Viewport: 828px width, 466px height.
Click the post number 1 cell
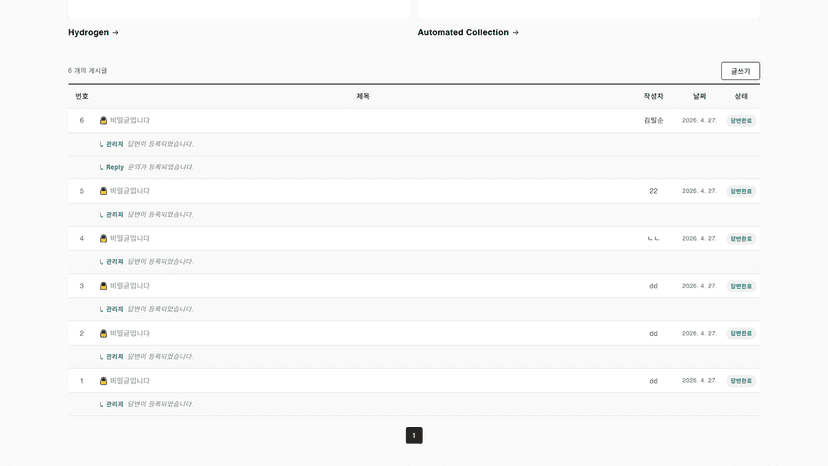pyautogui.click(x=82, y=381)
